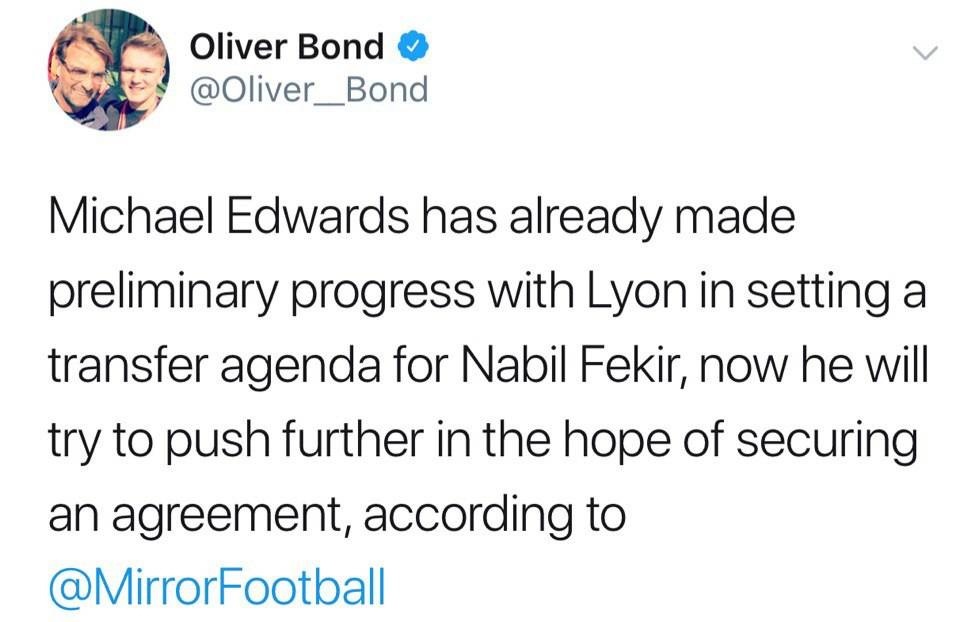Click the word "agreement" in the tweet
The width and height of the screenshot is (960, 622).
[x=234, y=515]
